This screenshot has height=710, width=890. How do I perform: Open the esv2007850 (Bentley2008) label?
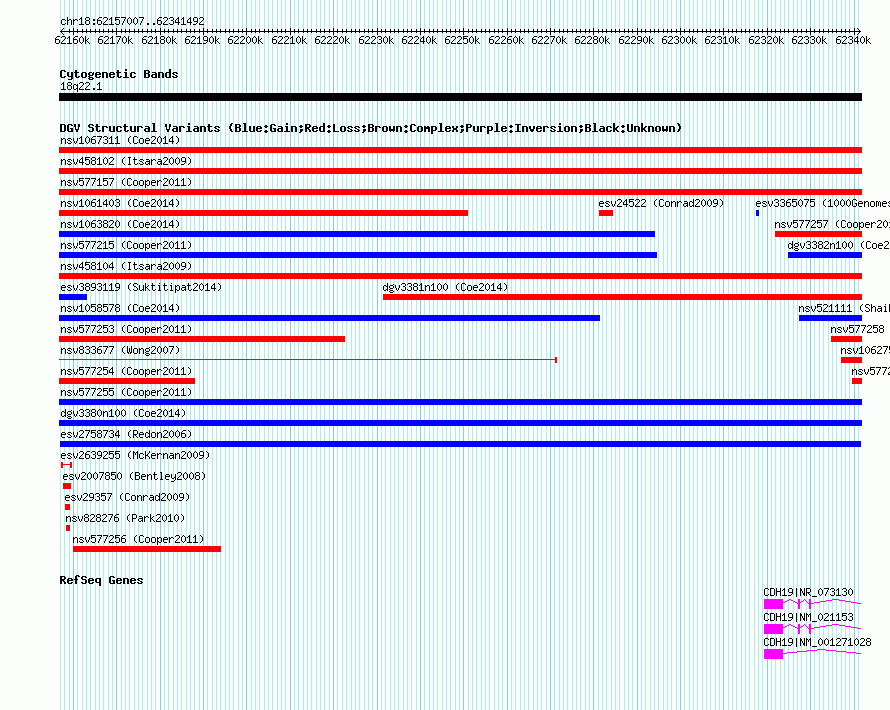click(x=134, y=476)
